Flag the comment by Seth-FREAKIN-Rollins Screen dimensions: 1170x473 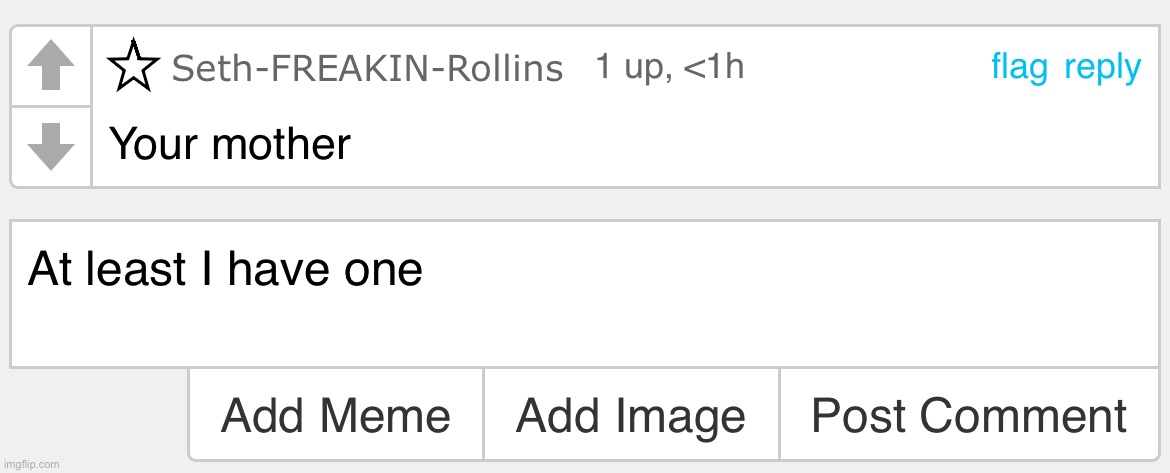pos(1019,67)
